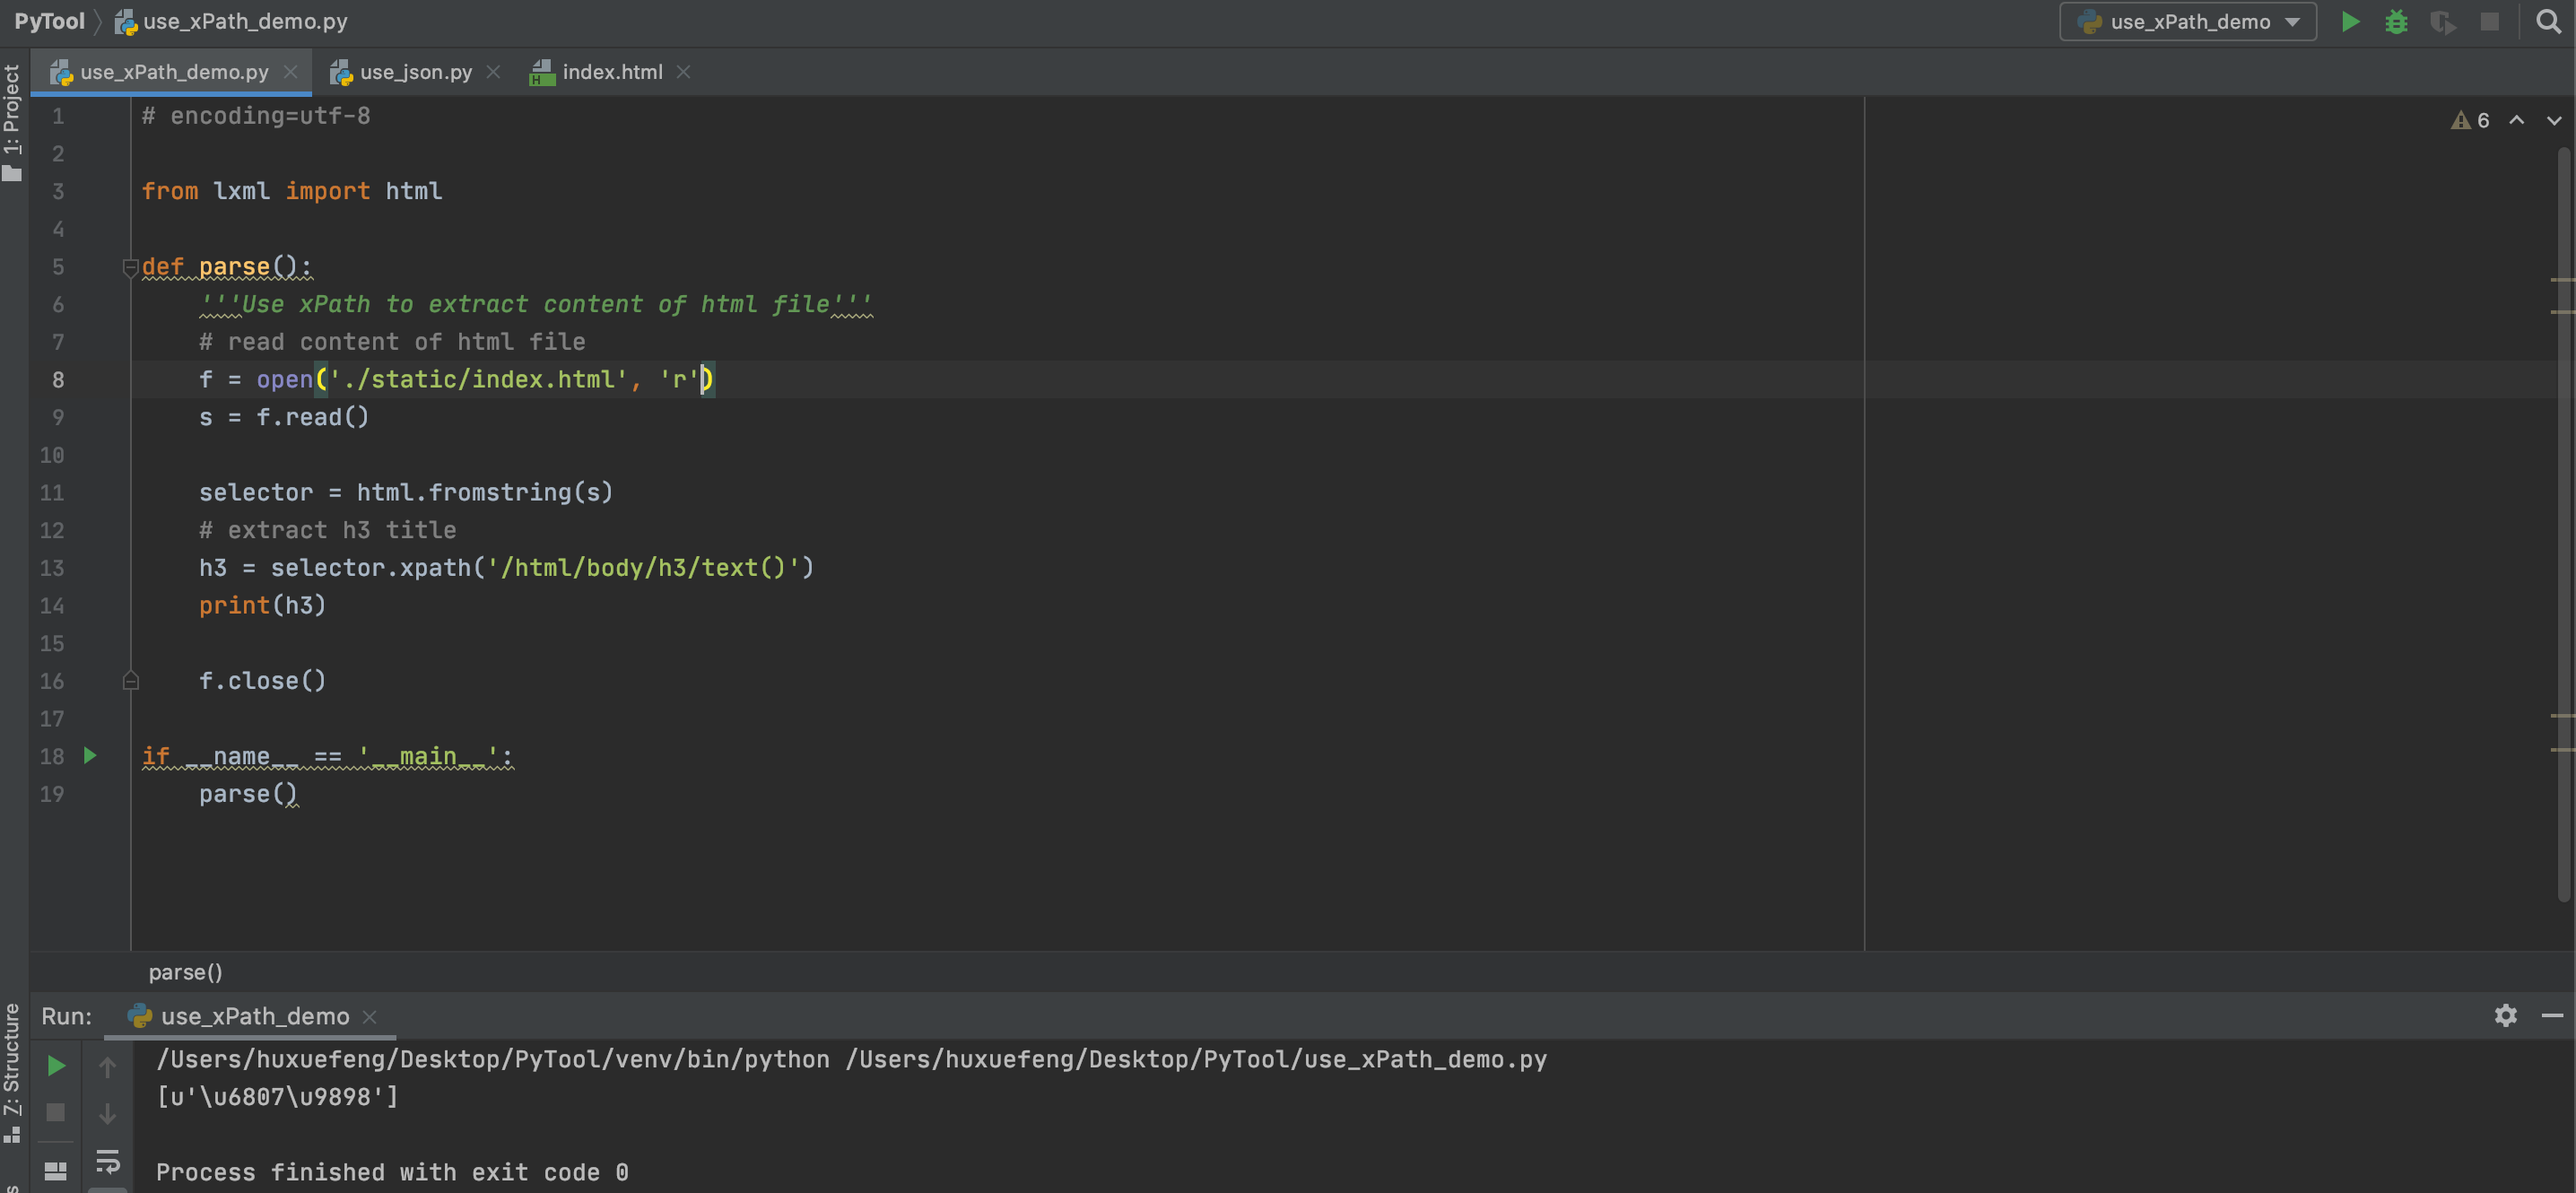This screenshot has width=2576, height=1193.
Task: Click the script path in console output
Action: 1196,1059
